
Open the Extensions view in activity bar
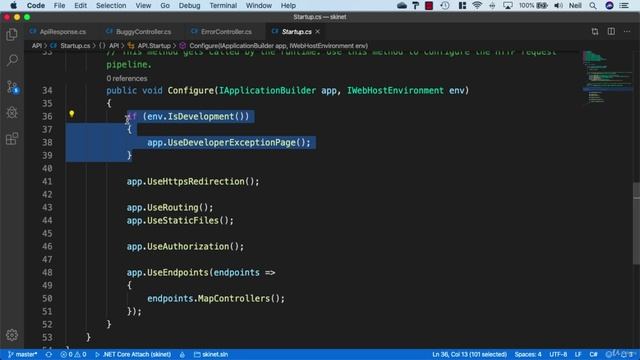[12, 139]
